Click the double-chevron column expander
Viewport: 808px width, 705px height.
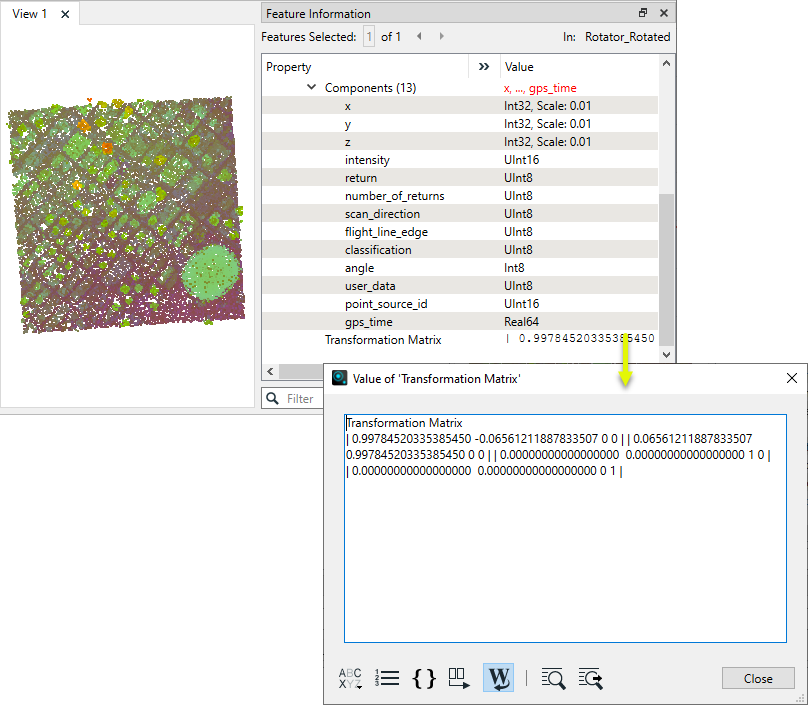click(484, 67)
